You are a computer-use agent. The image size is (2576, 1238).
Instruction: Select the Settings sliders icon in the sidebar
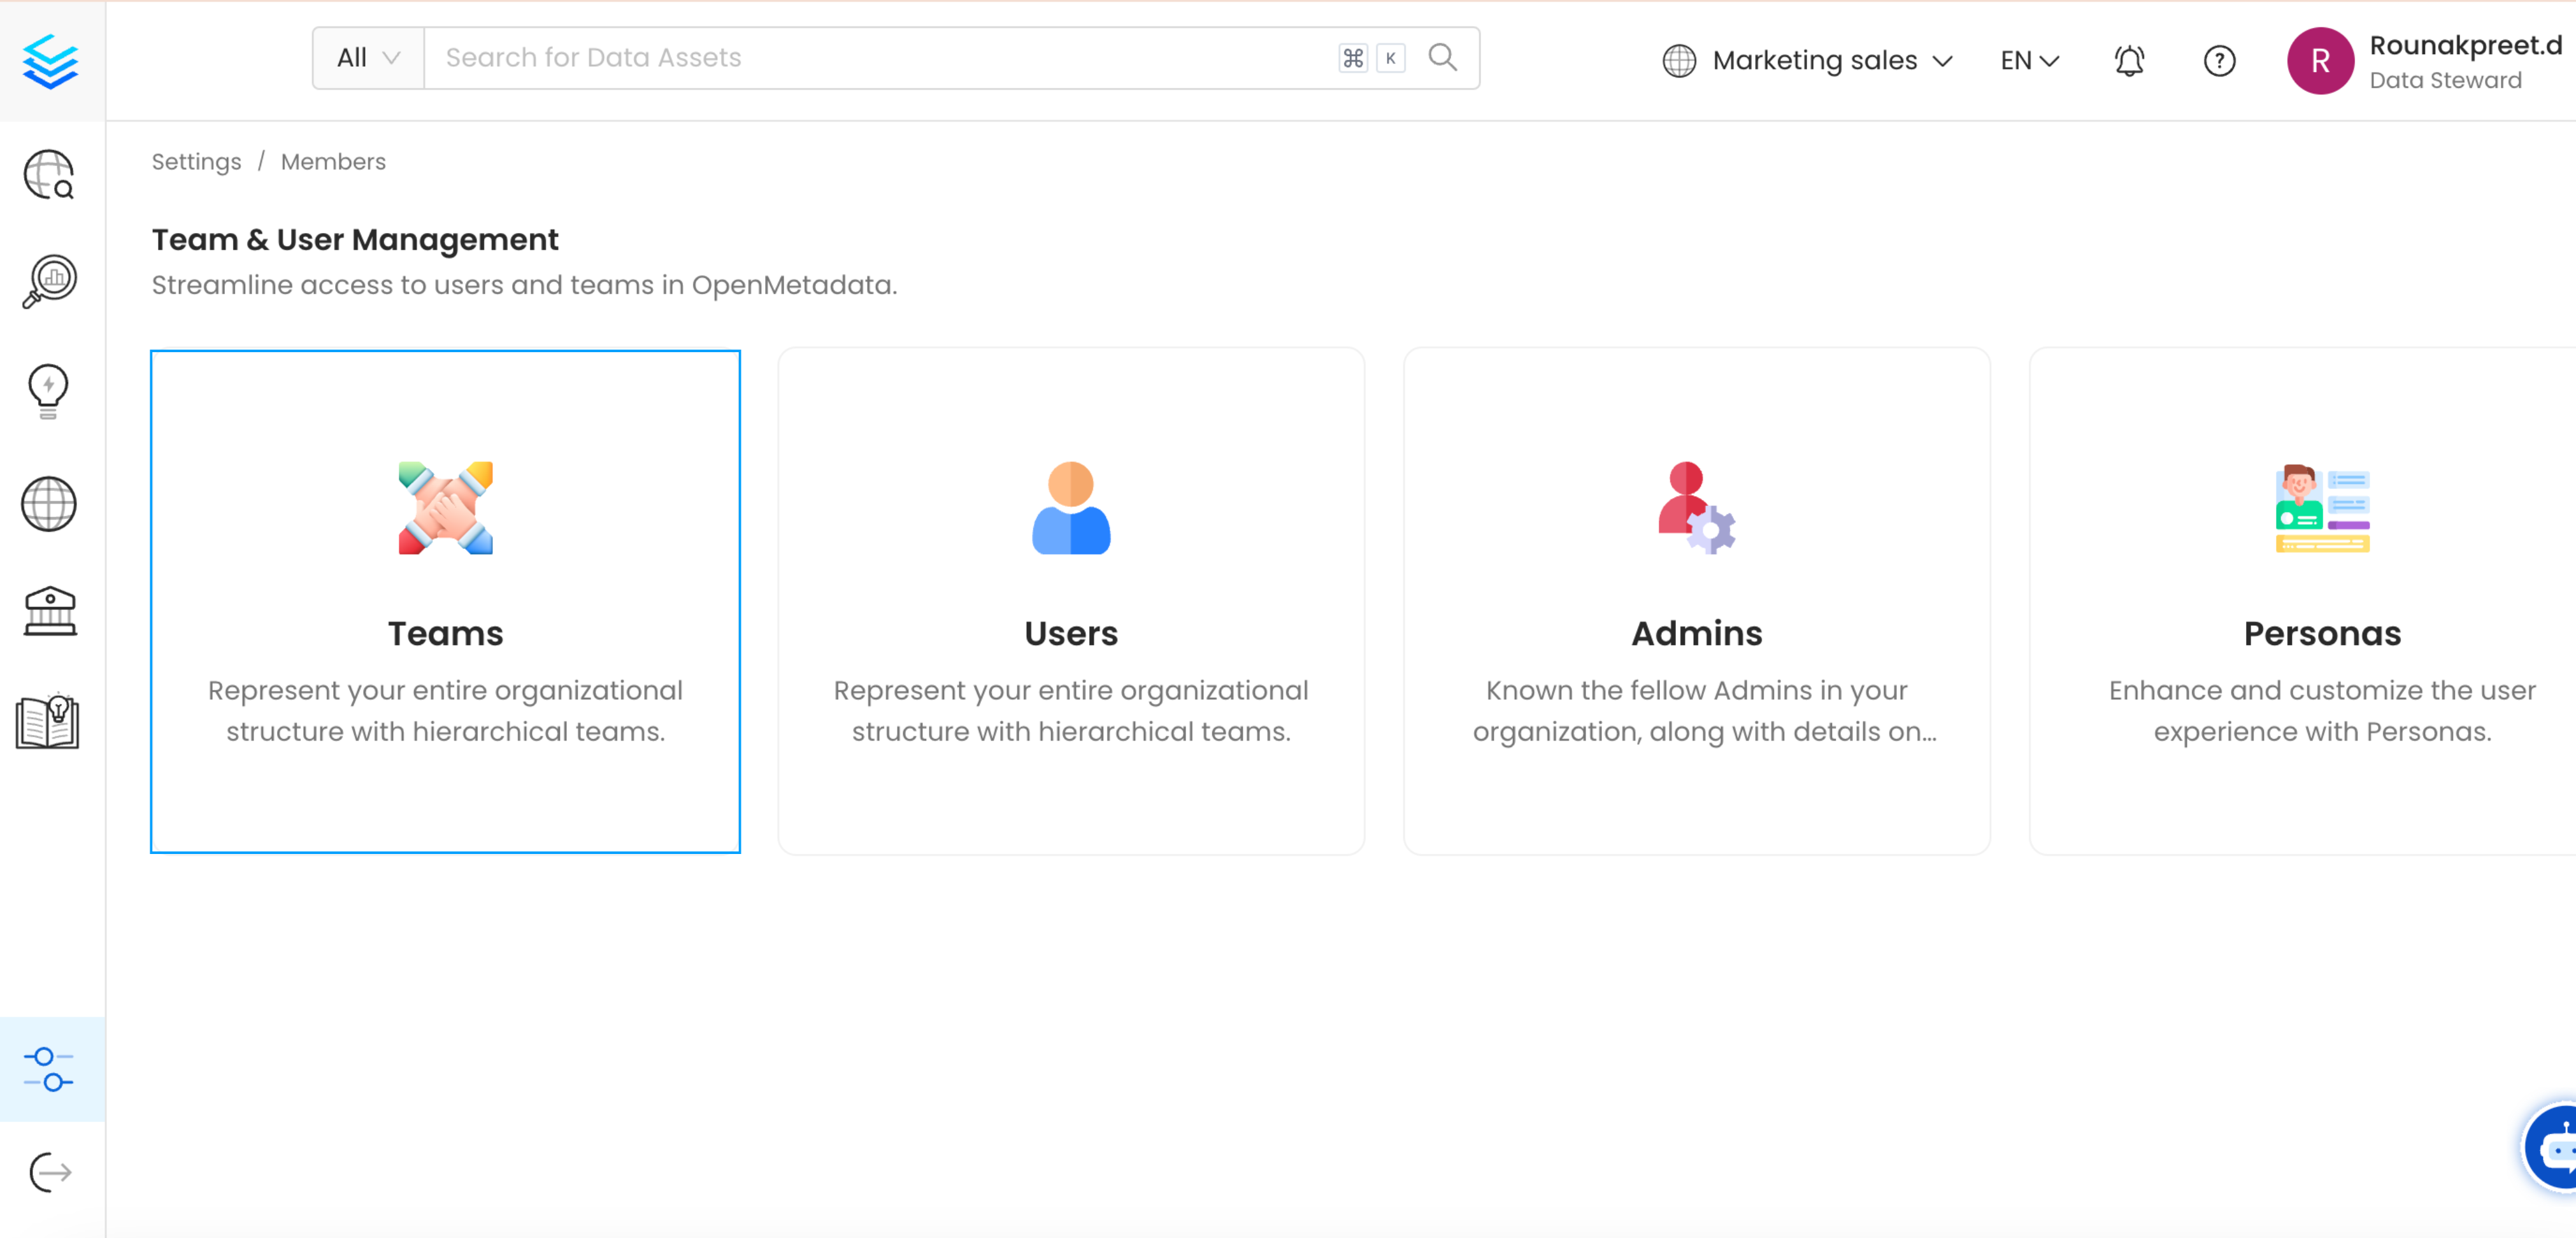coord(48,1069)
